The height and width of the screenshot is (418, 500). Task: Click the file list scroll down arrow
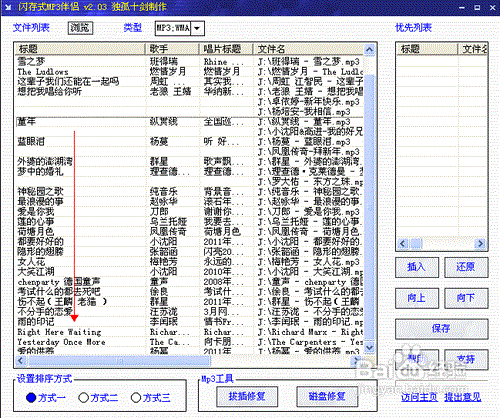pos(369,348)
